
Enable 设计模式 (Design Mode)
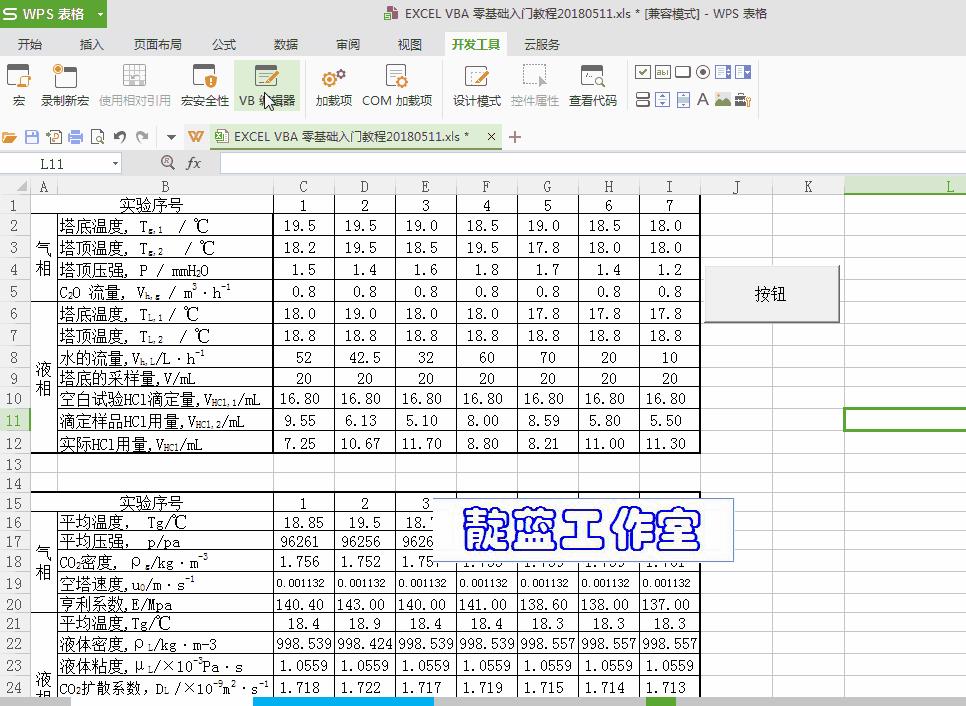click(477, 85)
